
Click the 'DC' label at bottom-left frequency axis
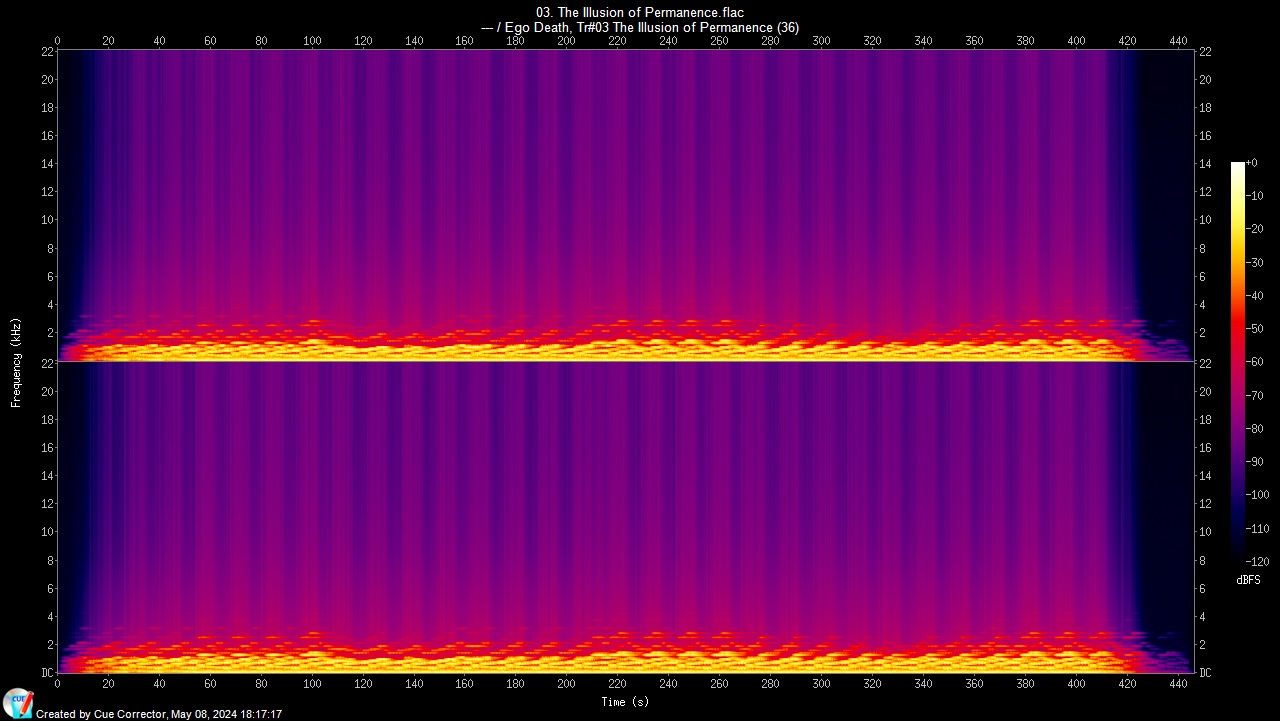[46, 673]
